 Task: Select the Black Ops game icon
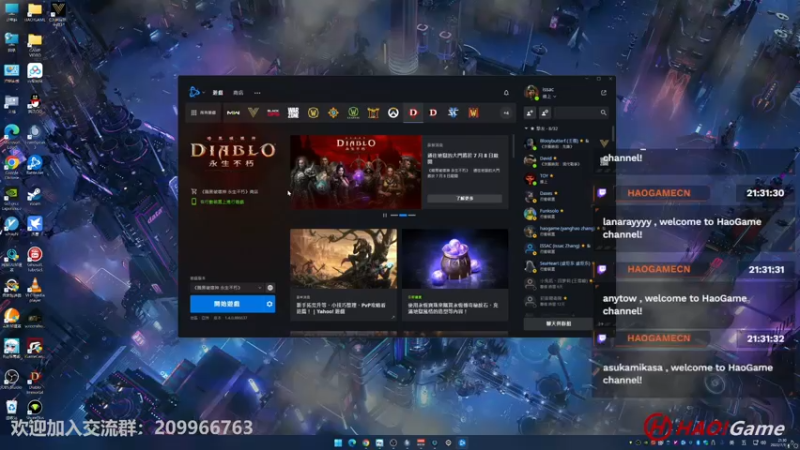pyautogui.click(x=273, y=113)
